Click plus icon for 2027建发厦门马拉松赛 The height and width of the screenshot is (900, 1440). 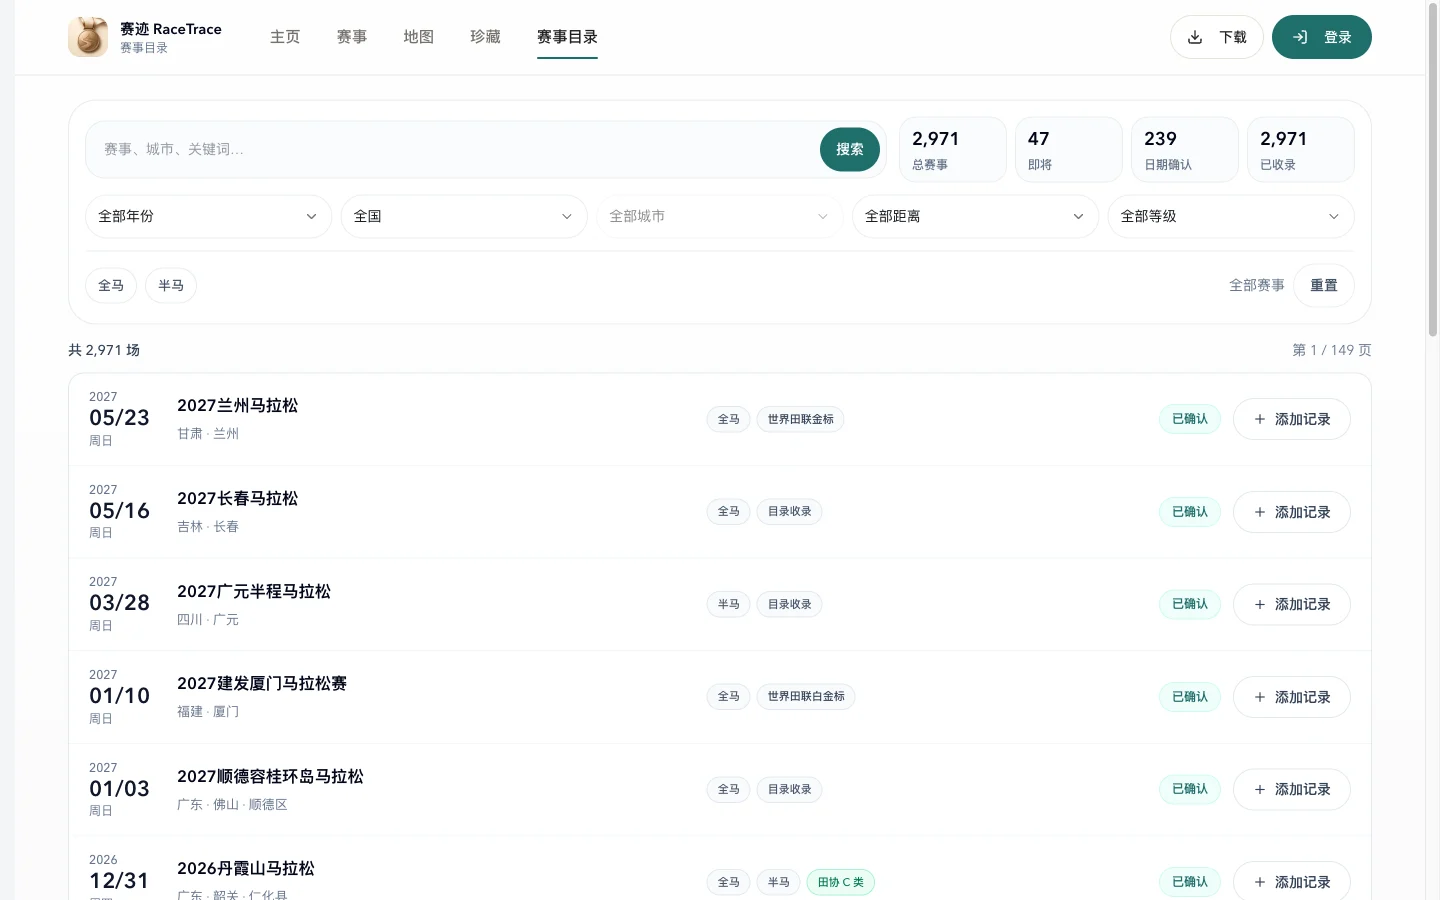pos(1260,697)
